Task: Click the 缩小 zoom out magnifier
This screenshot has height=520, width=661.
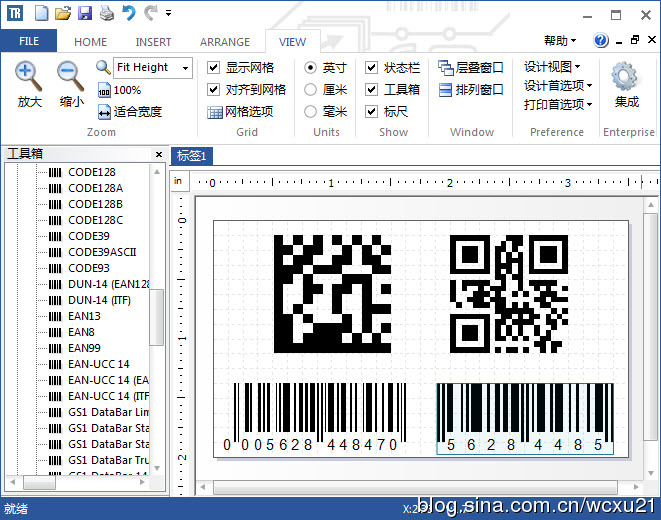Action: tap(71, 76)
